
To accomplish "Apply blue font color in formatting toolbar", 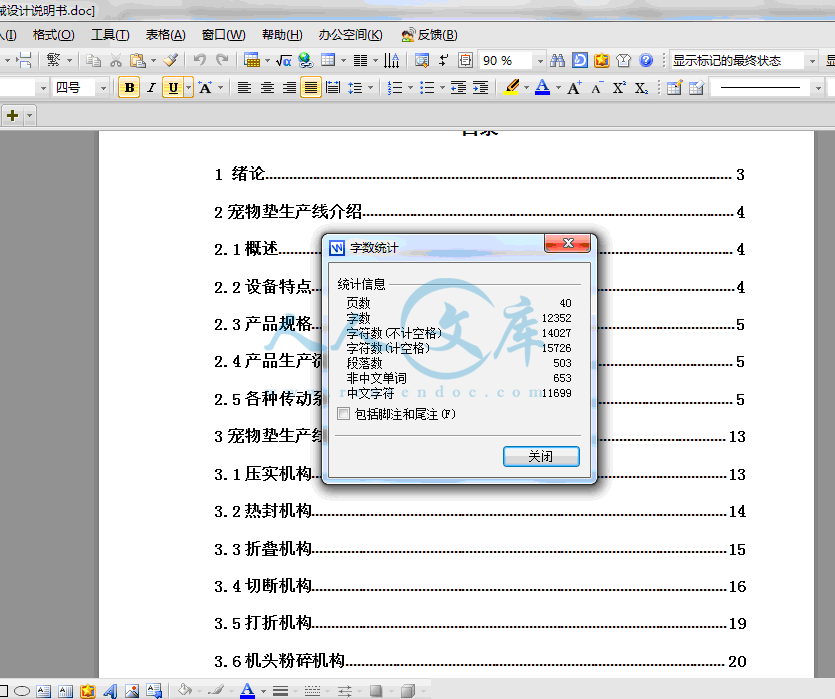I will [543, 88].
